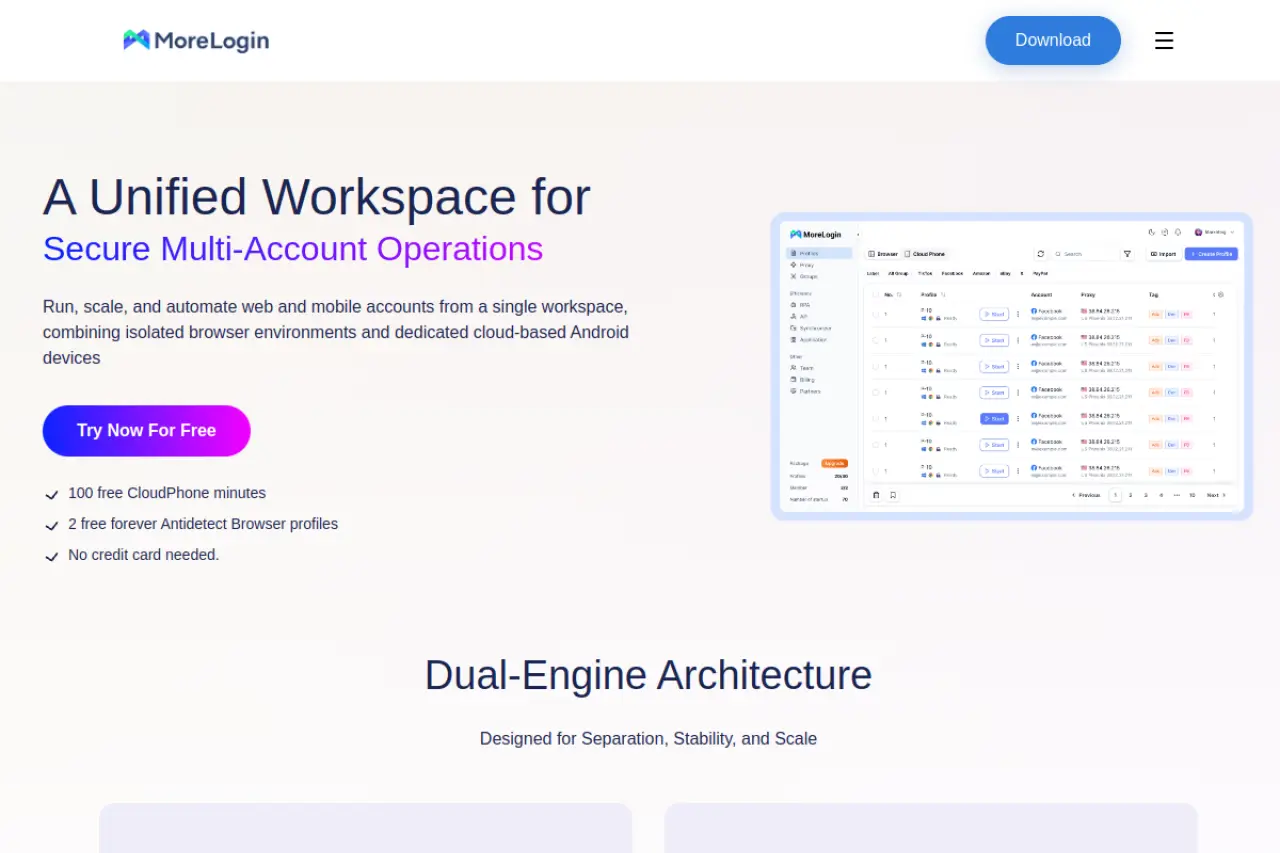Go to the Next page in pagination

click(x=1215, y=495)
